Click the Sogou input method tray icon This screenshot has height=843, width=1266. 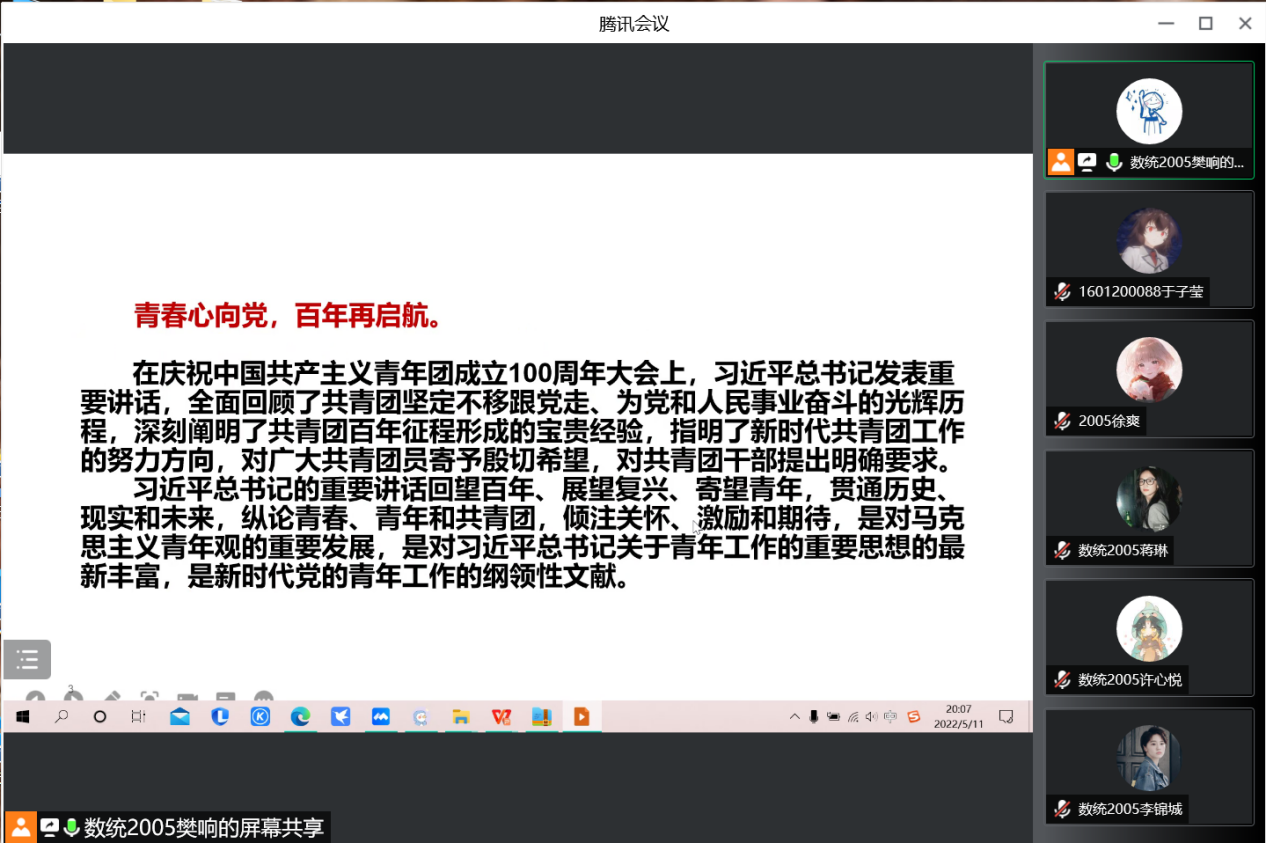[x=913, y=716]
